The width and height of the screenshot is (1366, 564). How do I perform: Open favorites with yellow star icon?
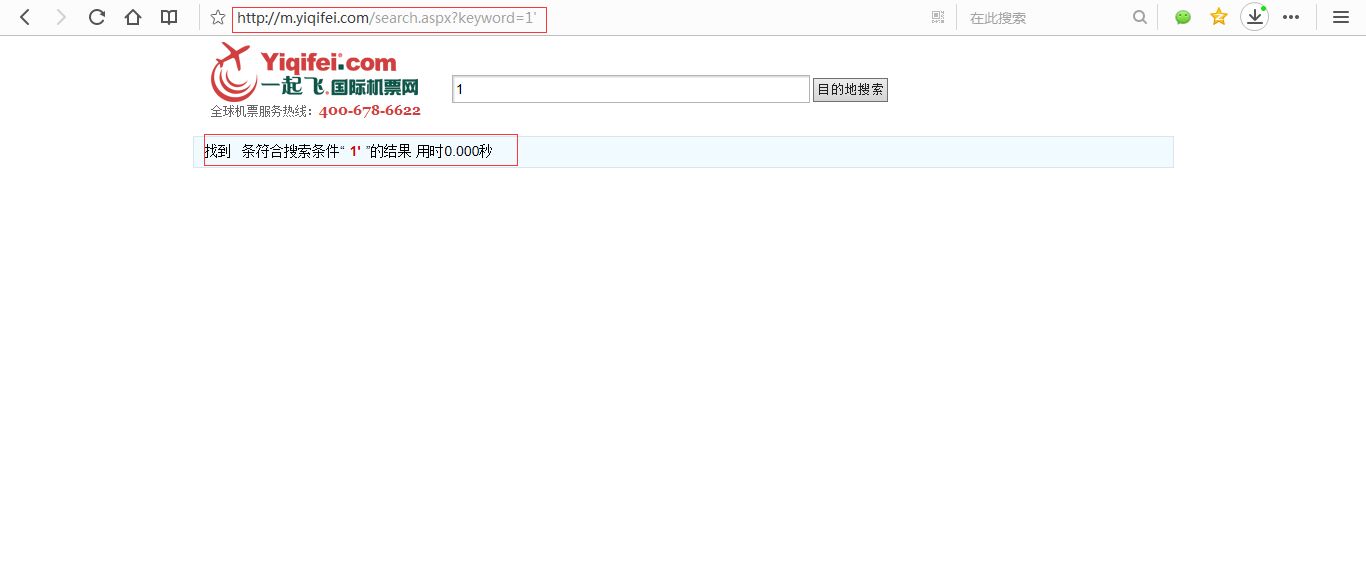1219,17
